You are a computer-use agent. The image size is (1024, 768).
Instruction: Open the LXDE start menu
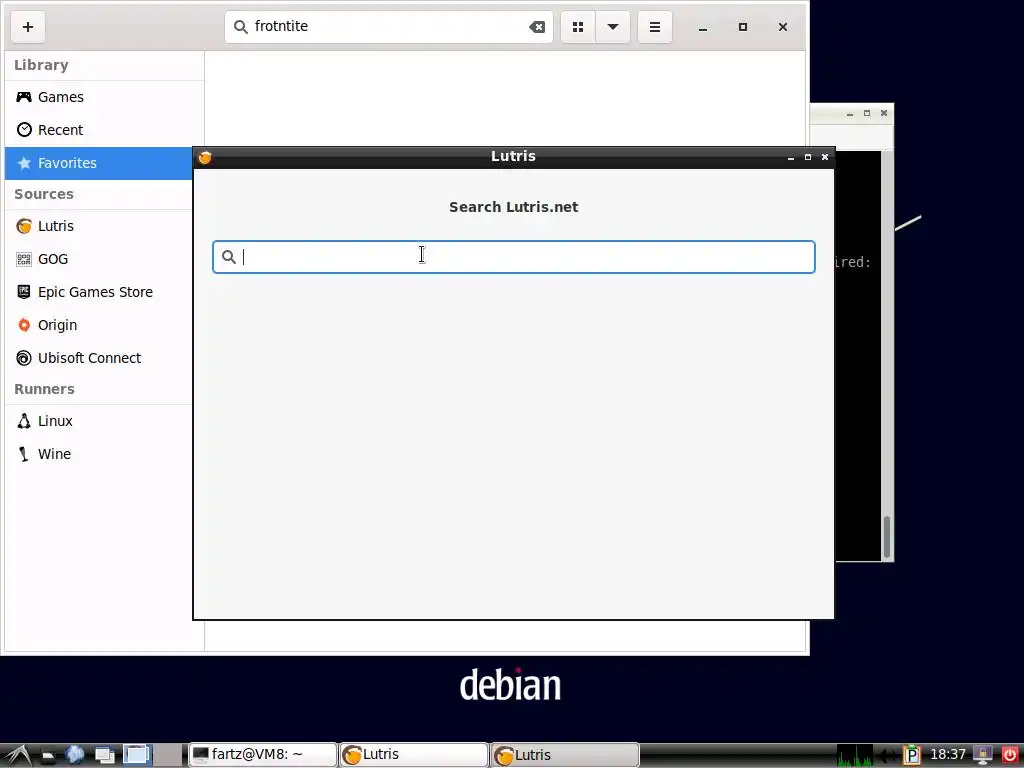(18, 755)
